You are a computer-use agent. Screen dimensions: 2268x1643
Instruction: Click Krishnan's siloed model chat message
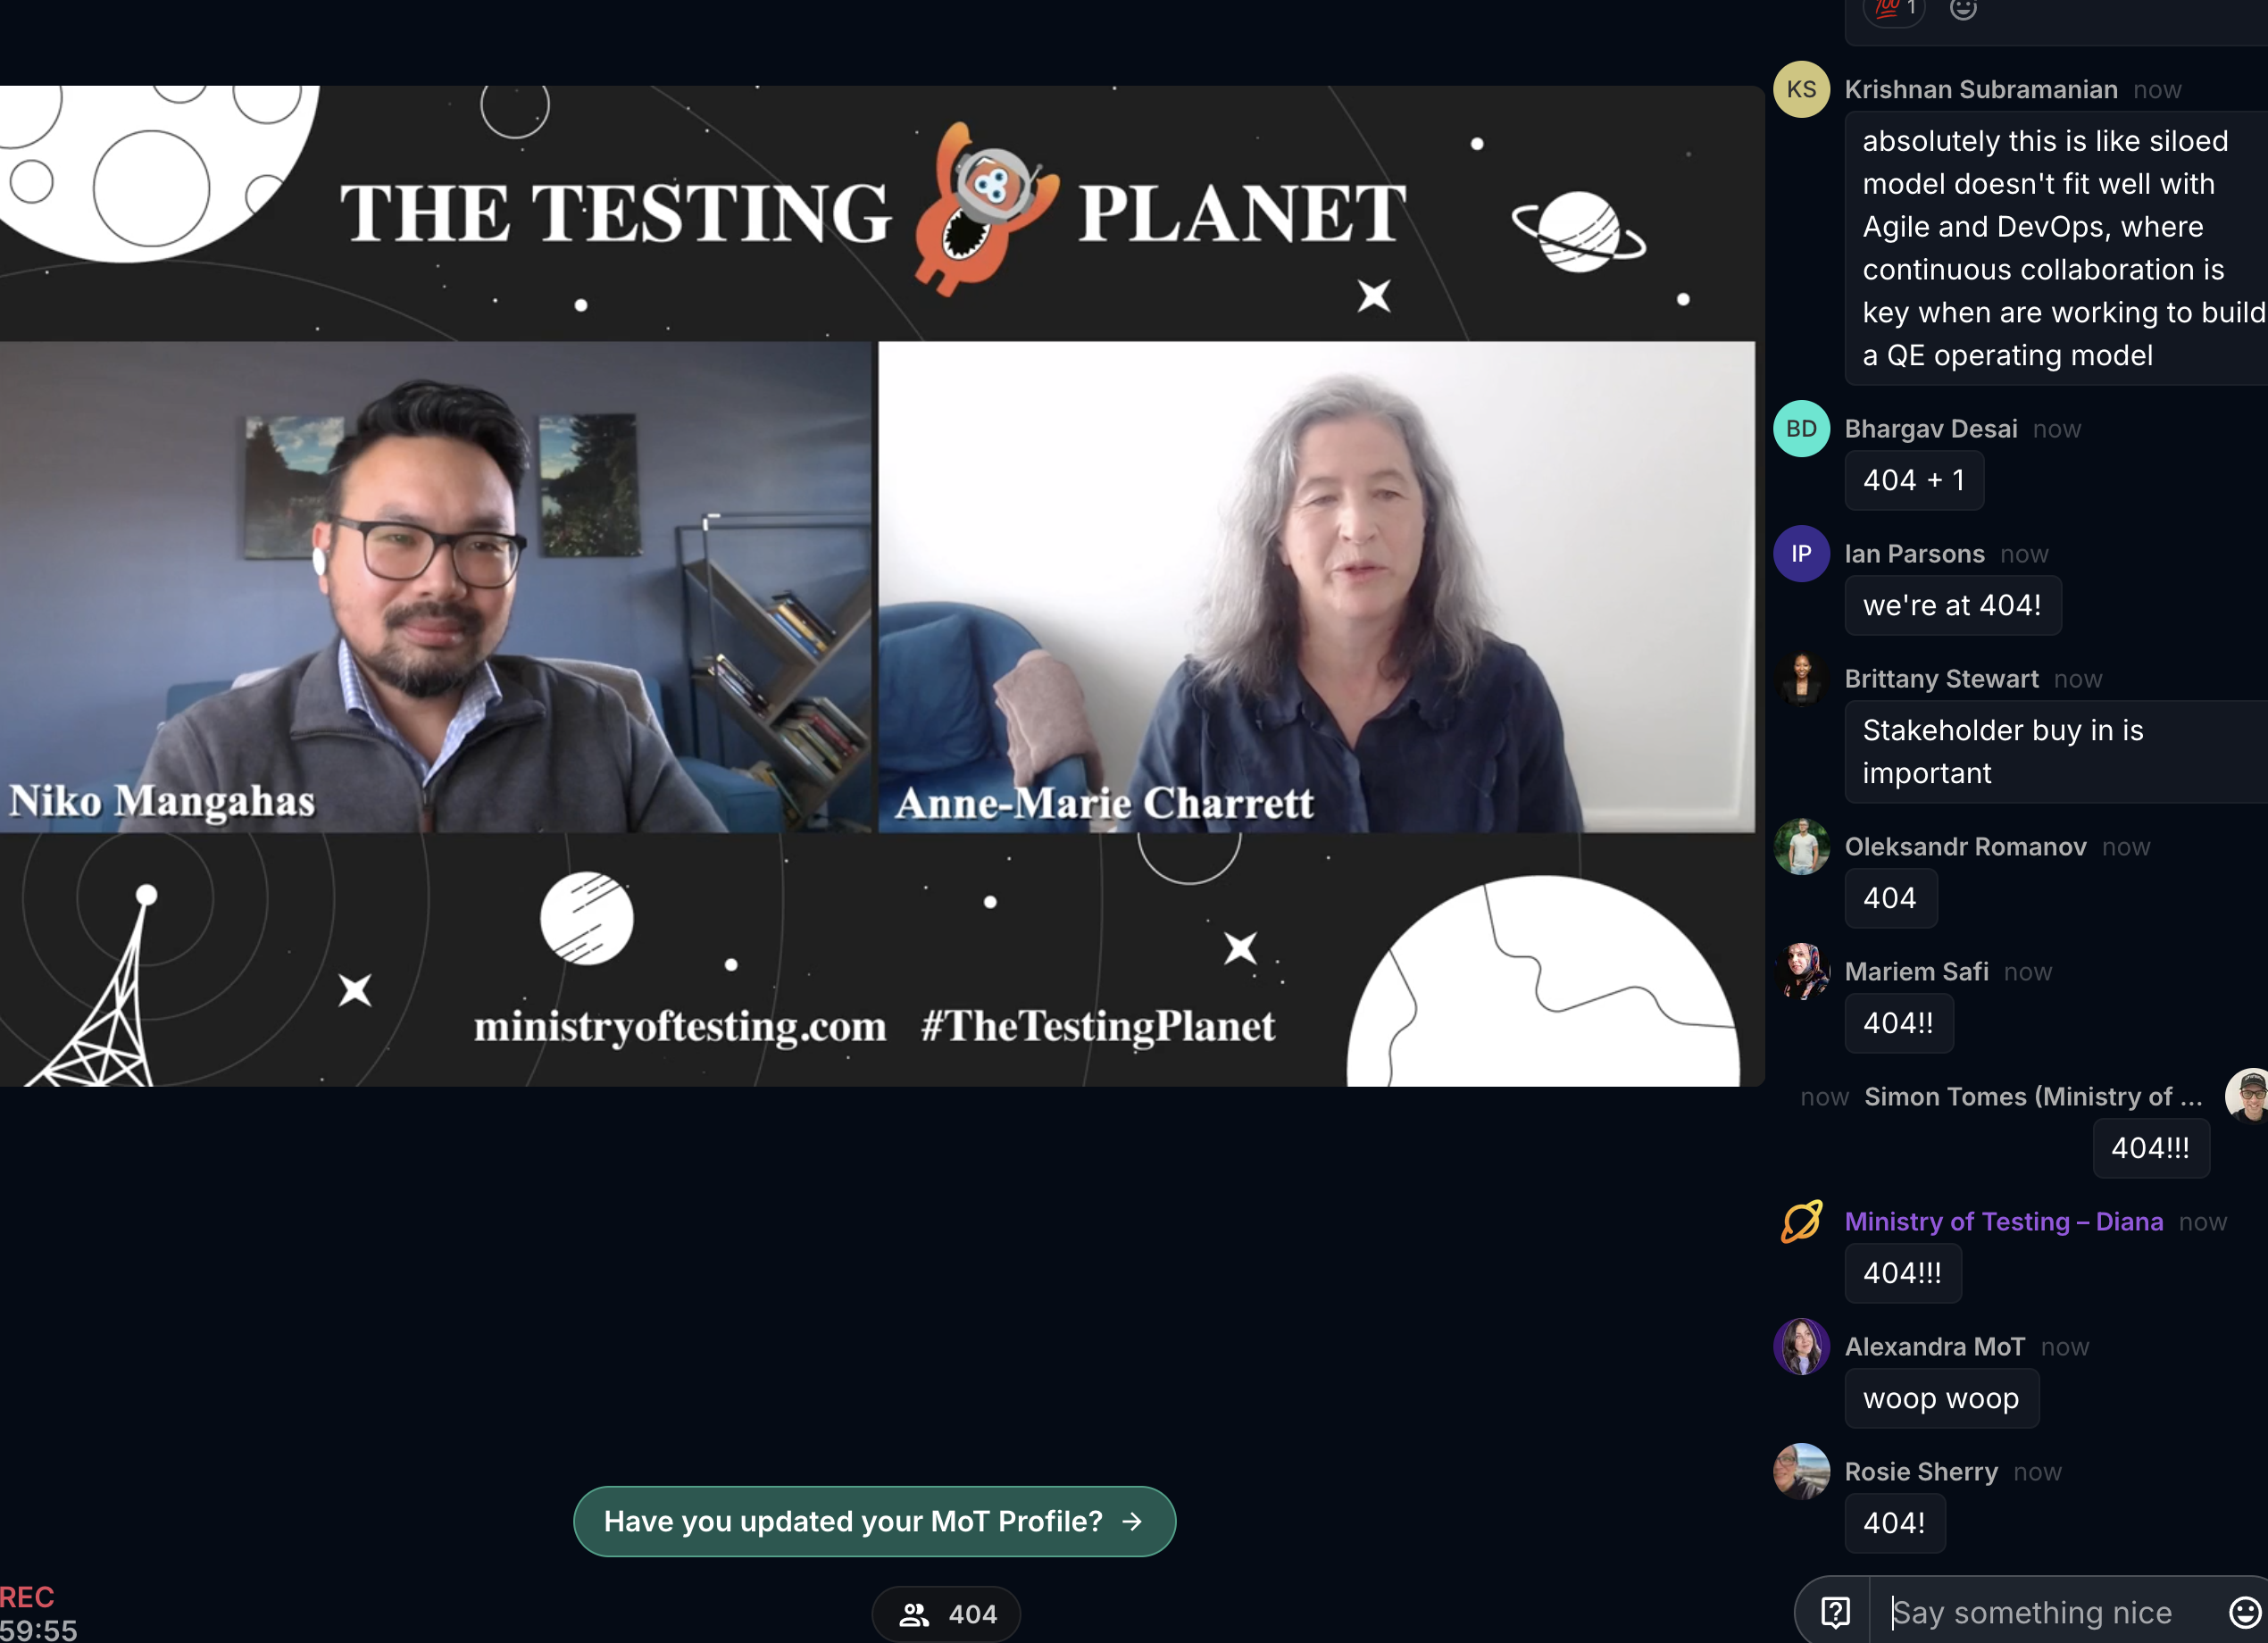tap(2056, 248)
